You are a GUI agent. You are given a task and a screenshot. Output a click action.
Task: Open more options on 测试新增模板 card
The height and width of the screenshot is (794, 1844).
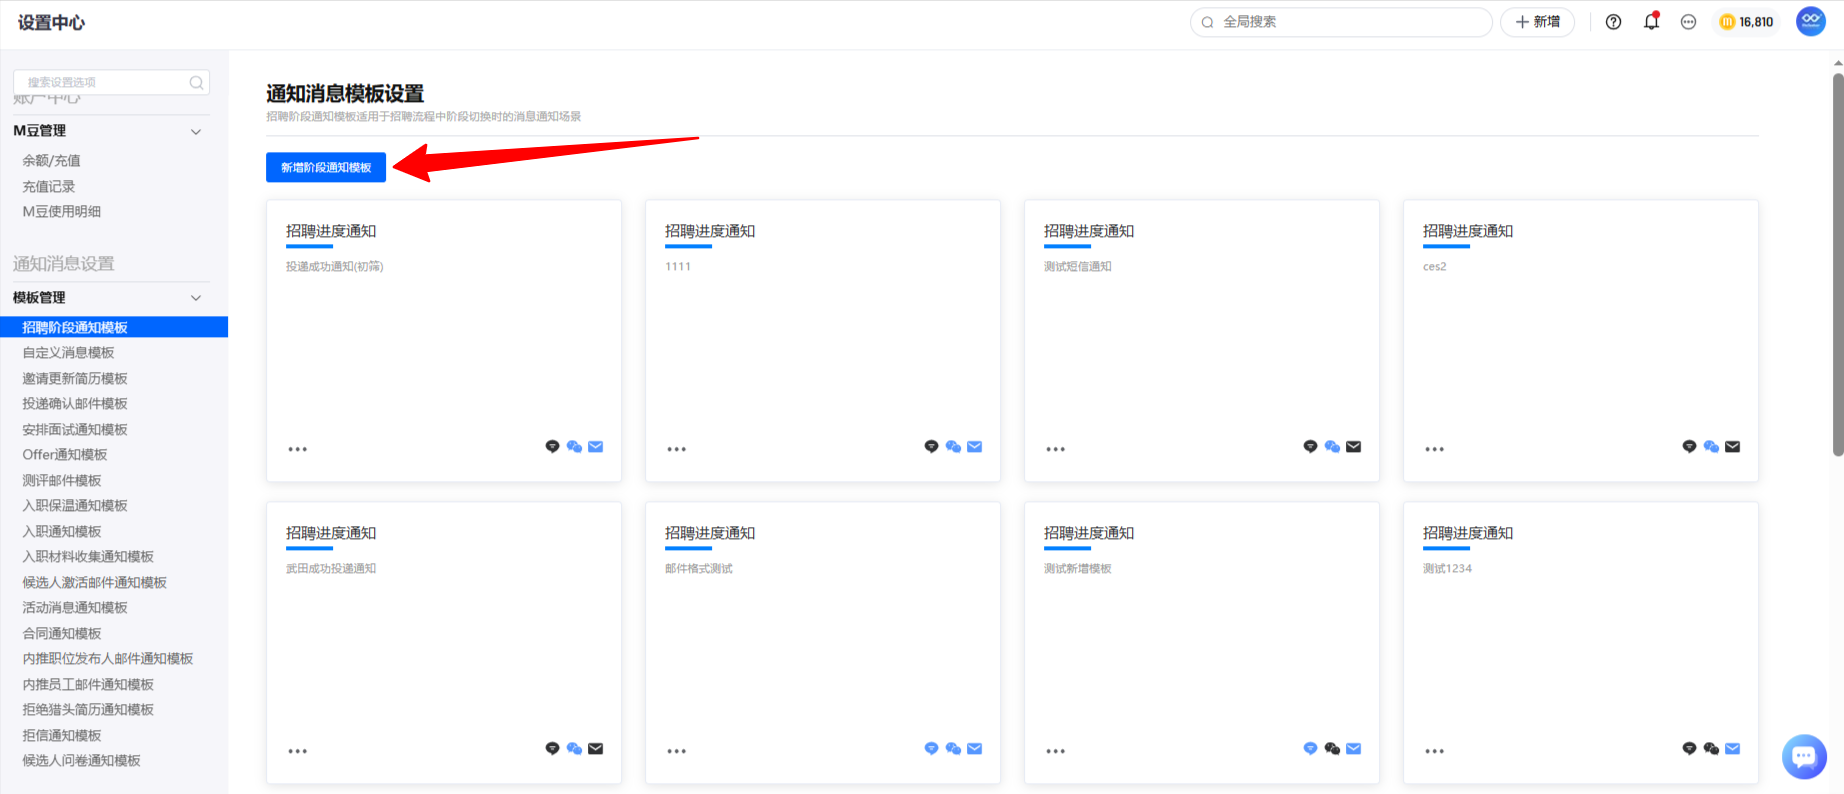pyautogui.click(x=1056, y=751)
